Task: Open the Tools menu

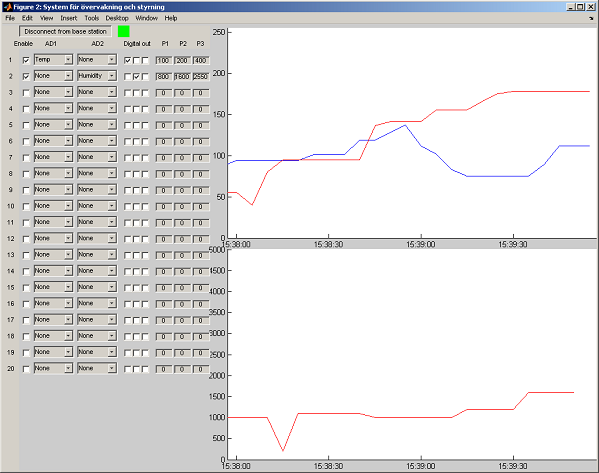Action: pyautogui.click(x=91, y=18)
